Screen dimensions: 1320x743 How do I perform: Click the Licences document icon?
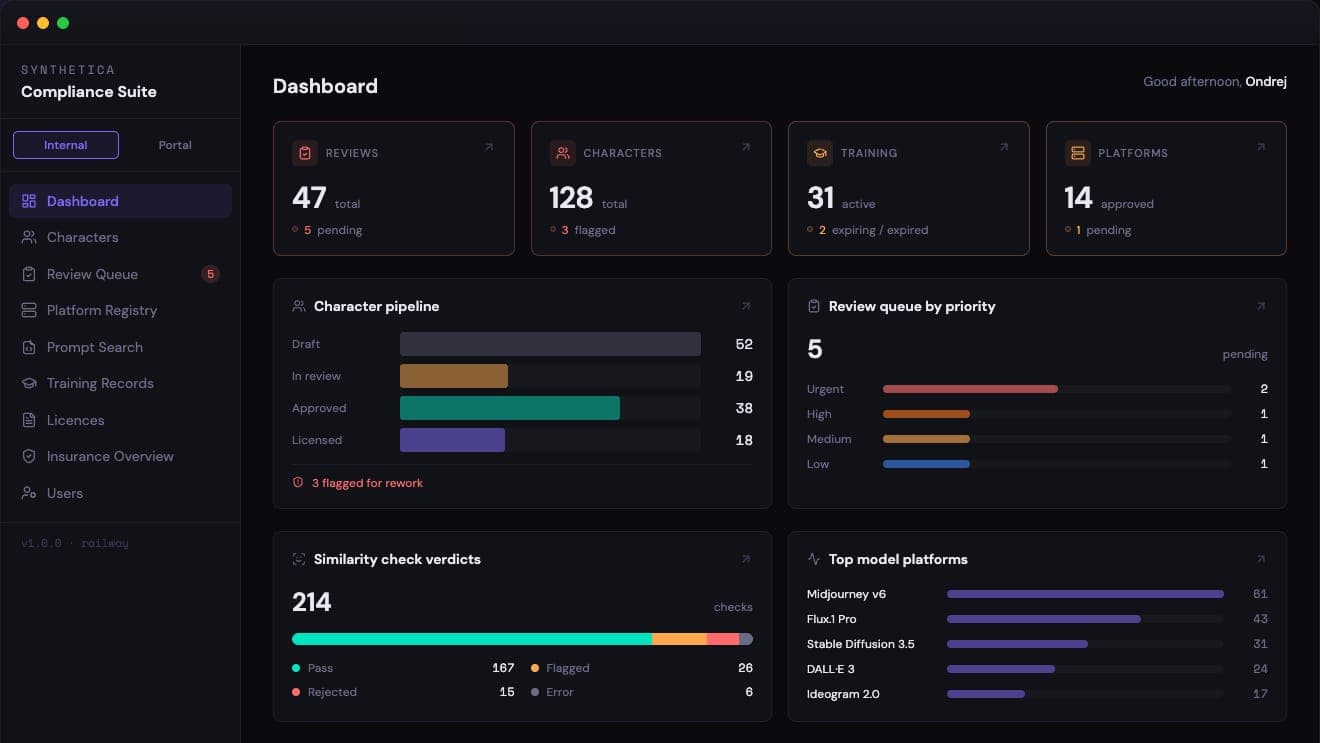click(29, 420)
